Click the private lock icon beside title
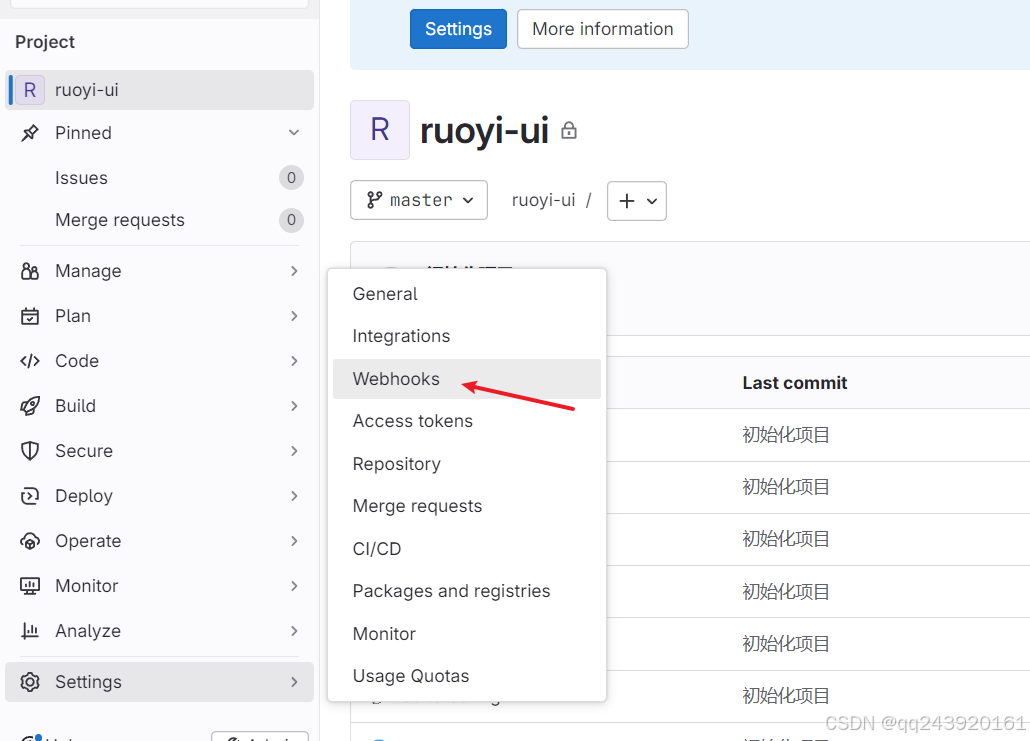The height and width of the screenshot is (741, 1030). tap(569, 131)
